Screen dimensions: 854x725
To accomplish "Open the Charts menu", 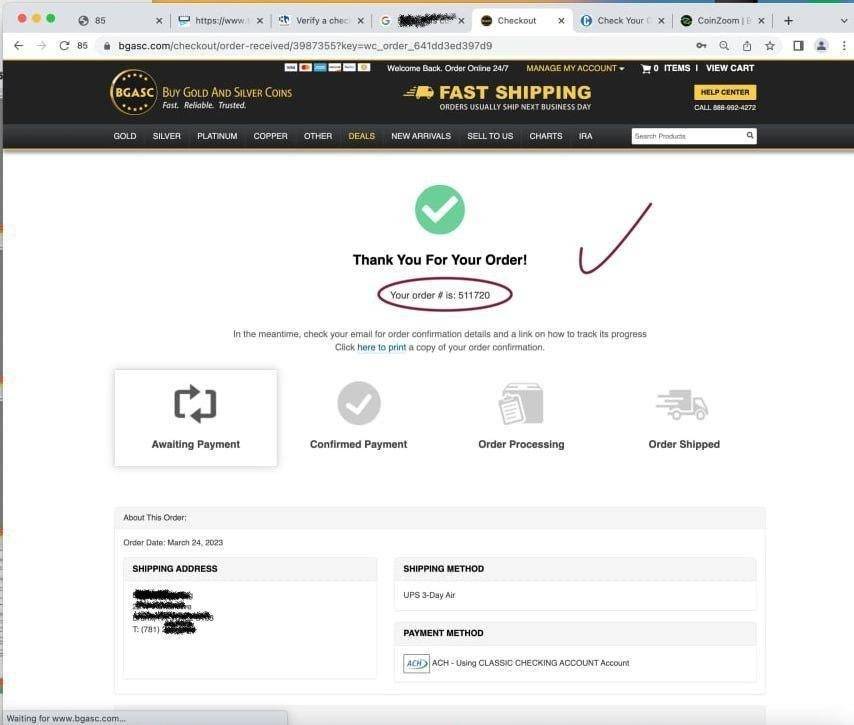I will coord(545,136).
